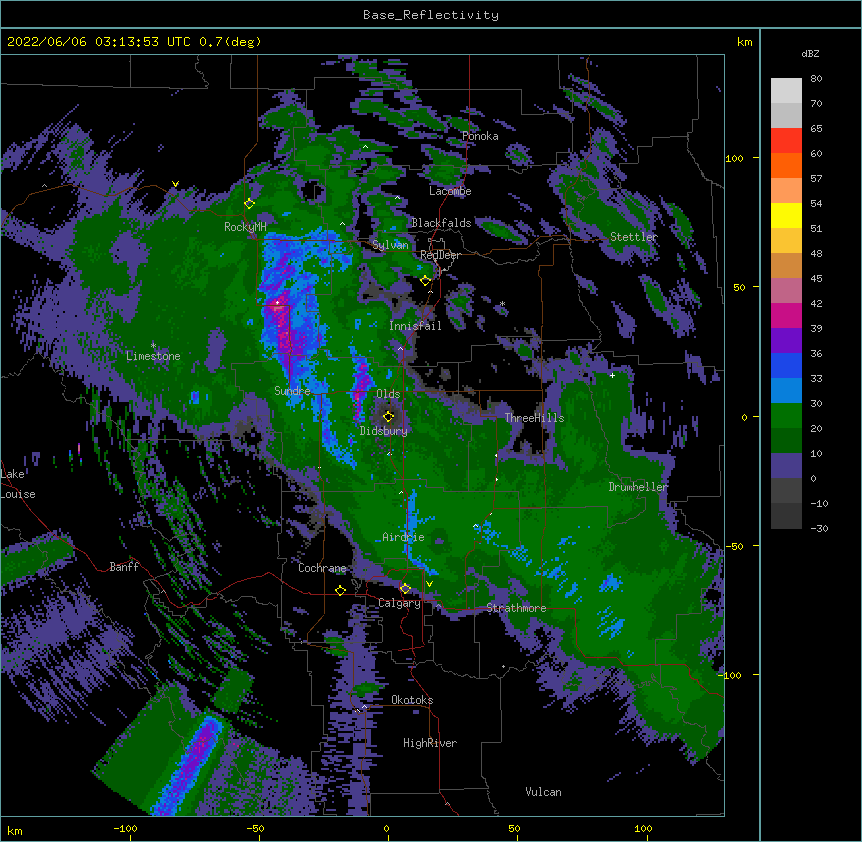Click the Vulcan label
Screen dimensions: 862x842
pyautogui.click(x=543, y=792)
